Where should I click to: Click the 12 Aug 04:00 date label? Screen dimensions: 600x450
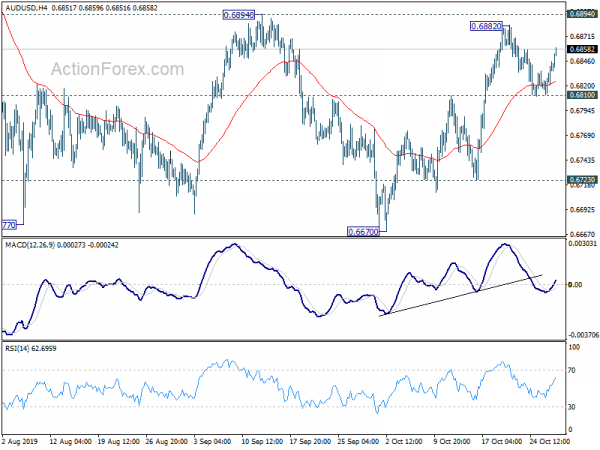pyautogui.click(x=71, y=441)
